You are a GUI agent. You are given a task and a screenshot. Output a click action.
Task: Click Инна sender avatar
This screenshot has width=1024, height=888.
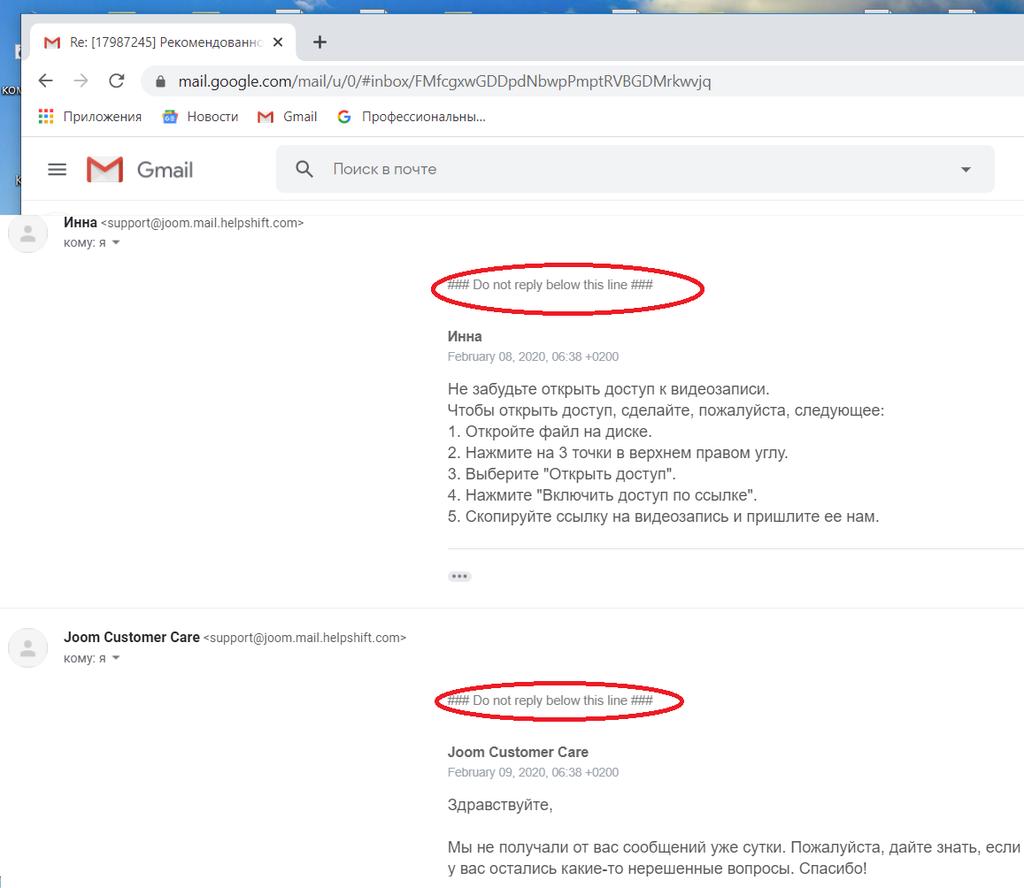tap(28, 233)
